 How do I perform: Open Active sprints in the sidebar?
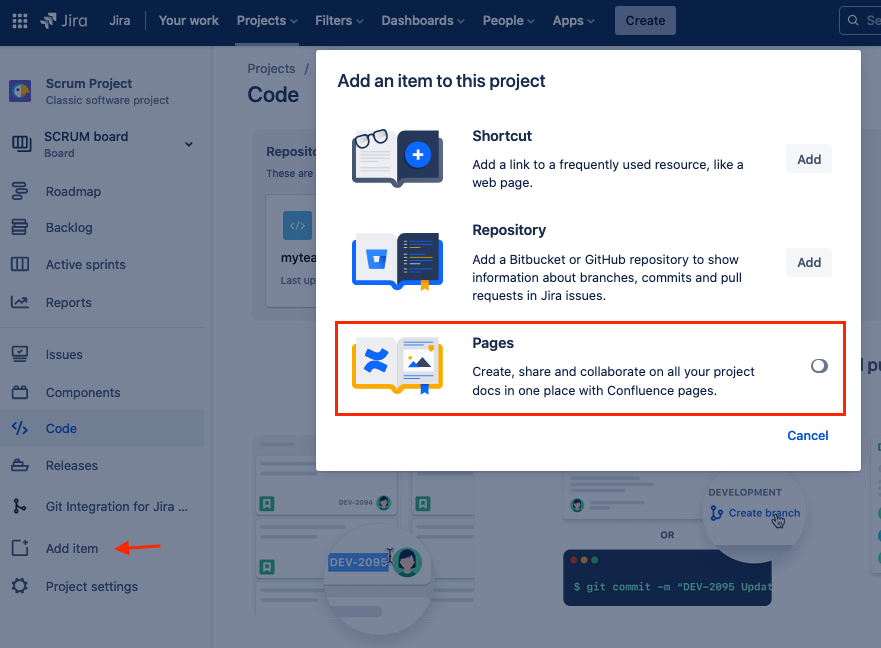point(86,265)
